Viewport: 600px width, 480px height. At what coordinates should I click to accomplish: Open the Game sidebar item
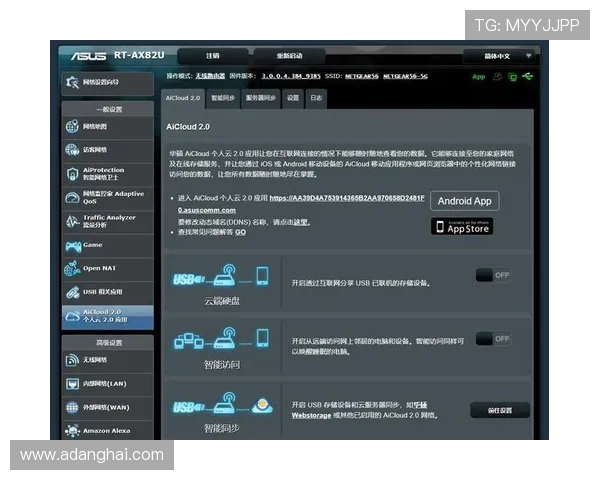[x=108, y=245]
